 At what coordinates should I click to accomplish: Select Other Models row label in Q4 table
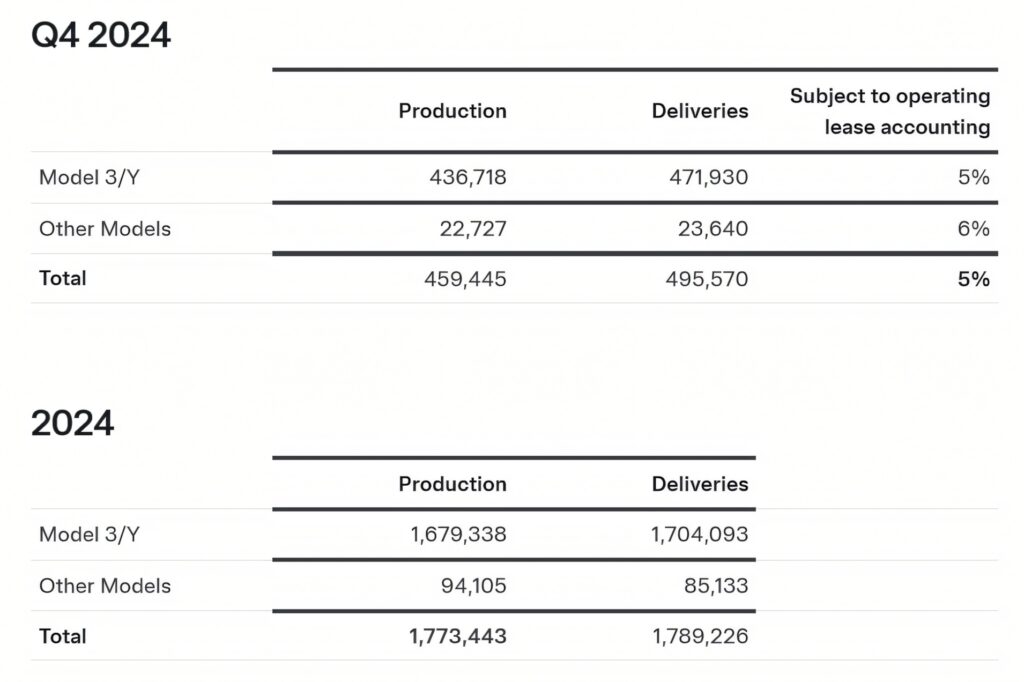pos(105,229)
